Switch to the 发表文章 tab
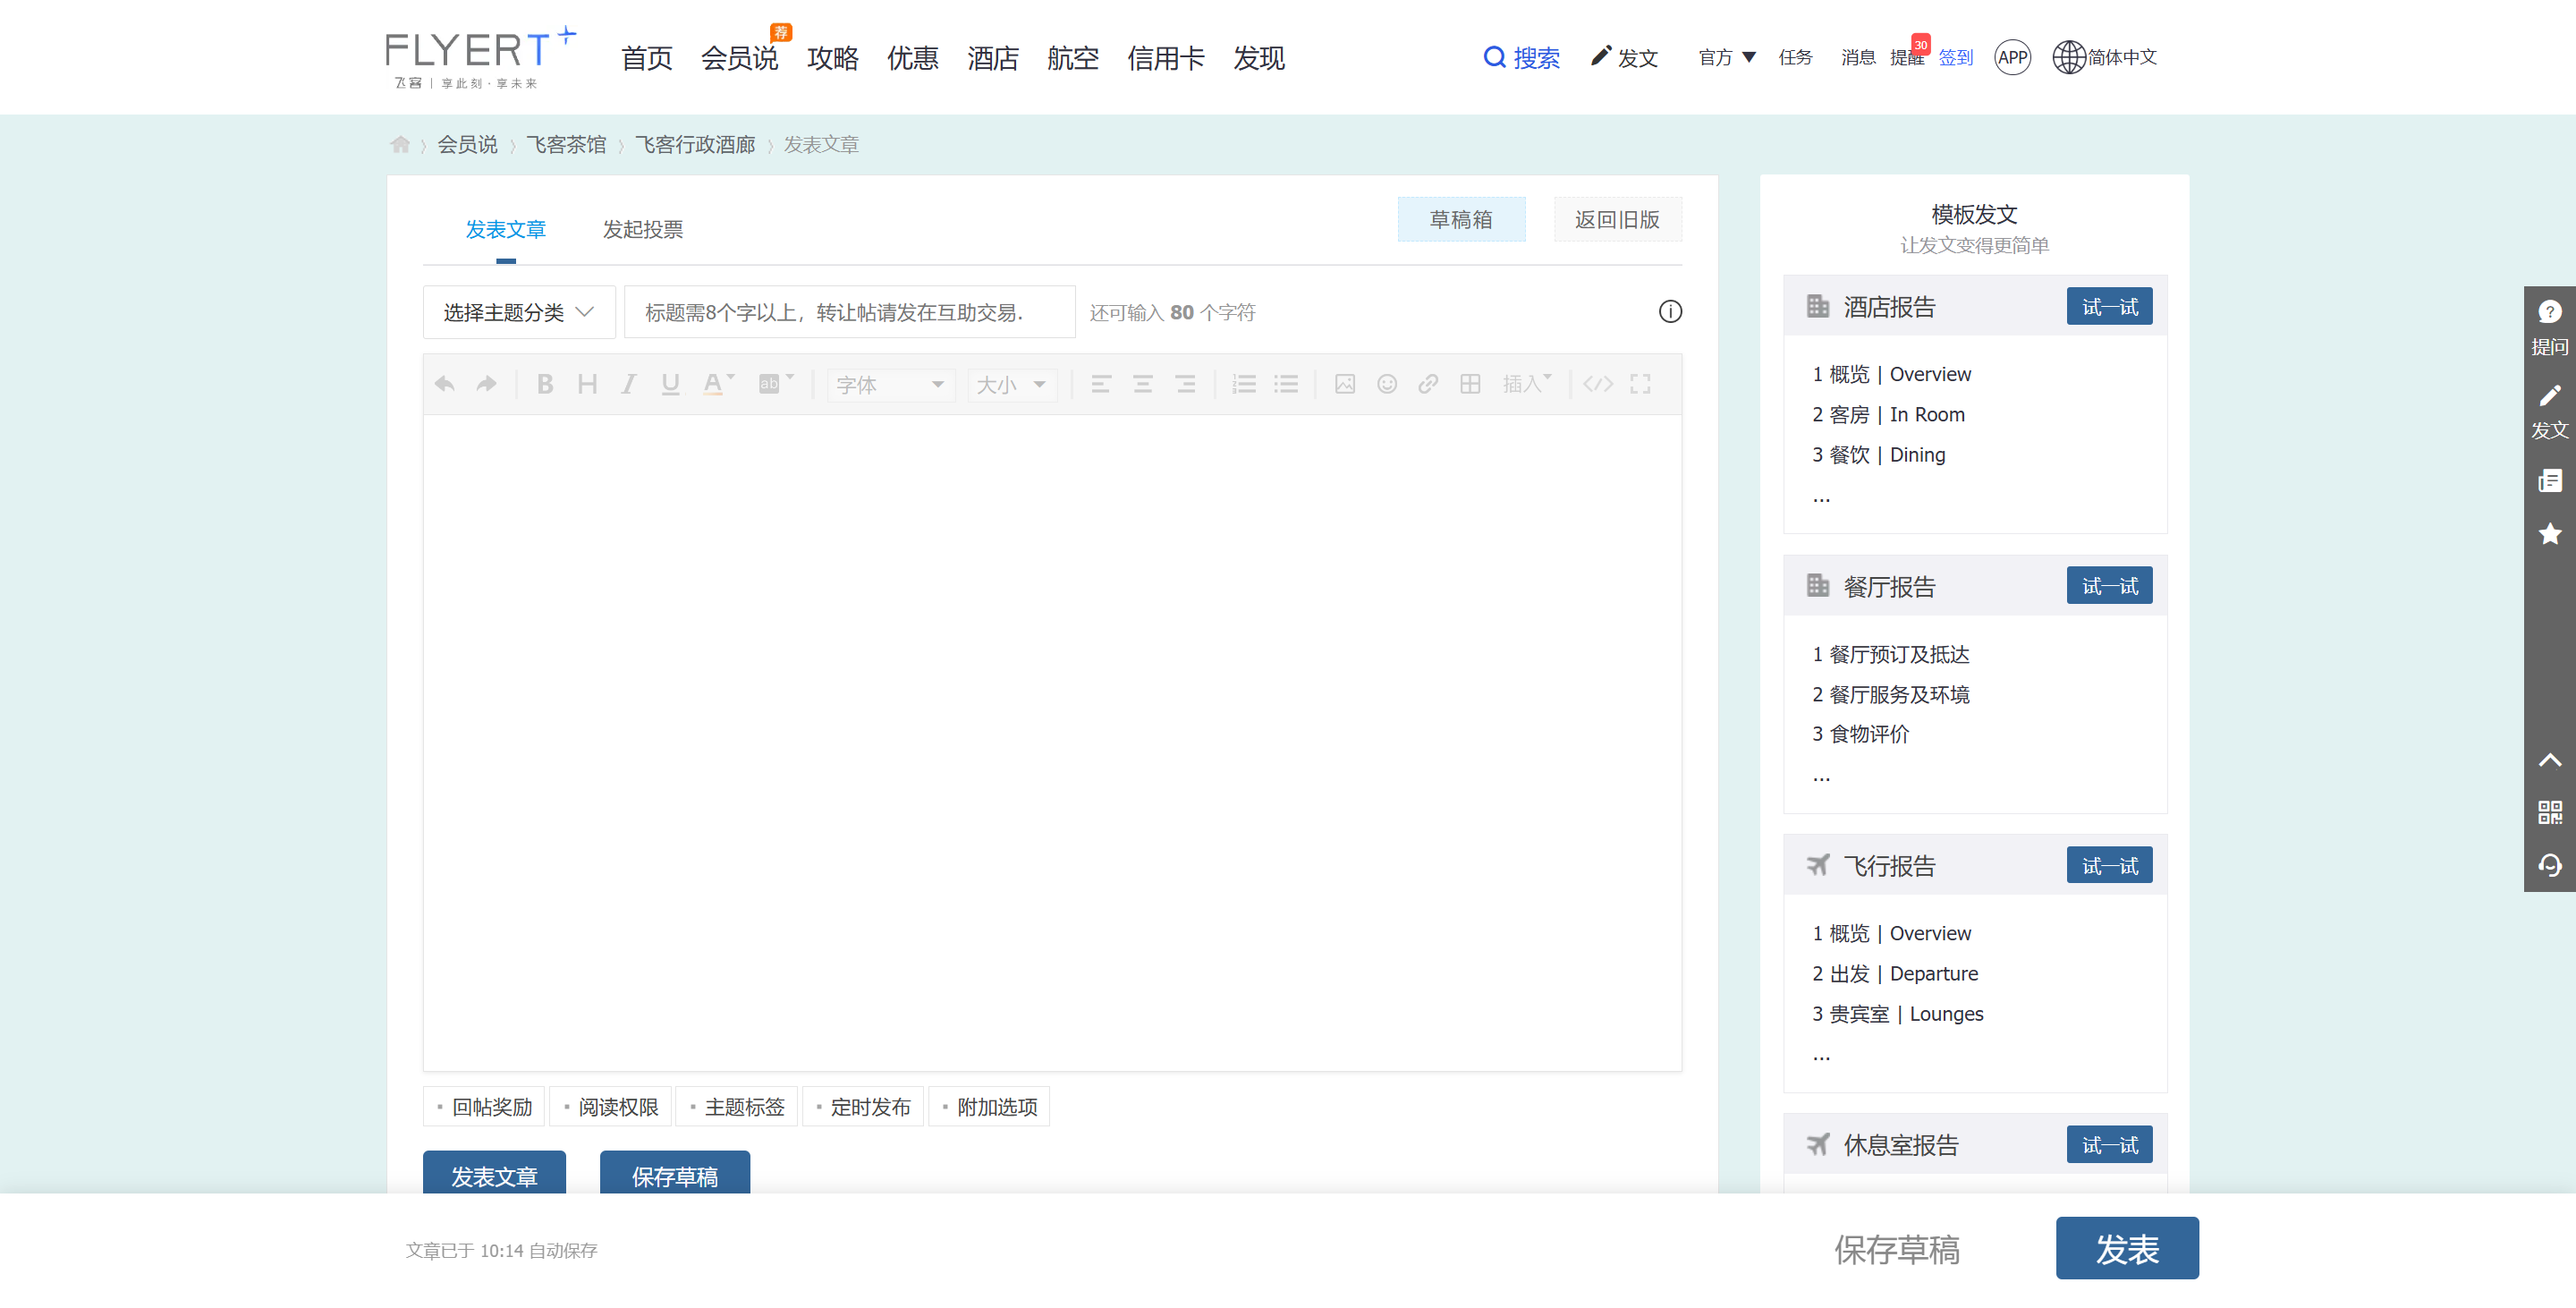Screen dimensions: 2576x1308 [506, 230]
